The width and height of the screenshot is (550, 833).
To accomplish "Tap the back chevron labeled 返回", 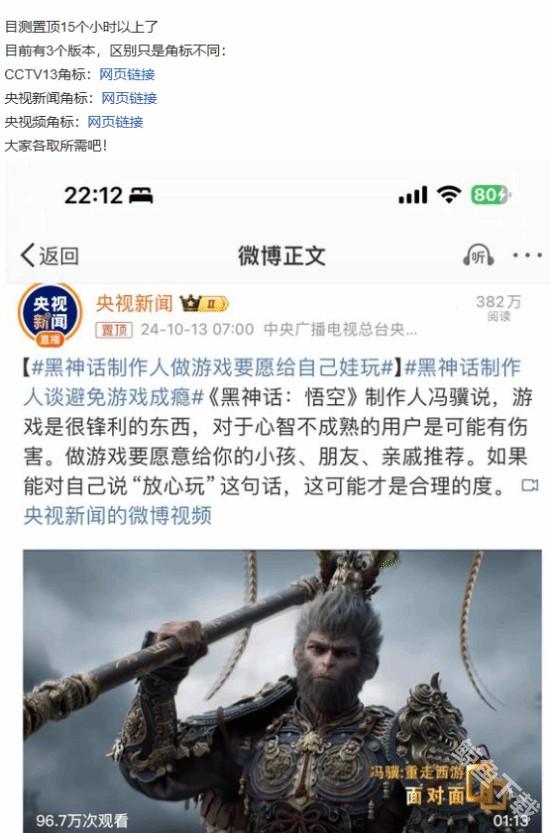I will click(x=49, y=256).
